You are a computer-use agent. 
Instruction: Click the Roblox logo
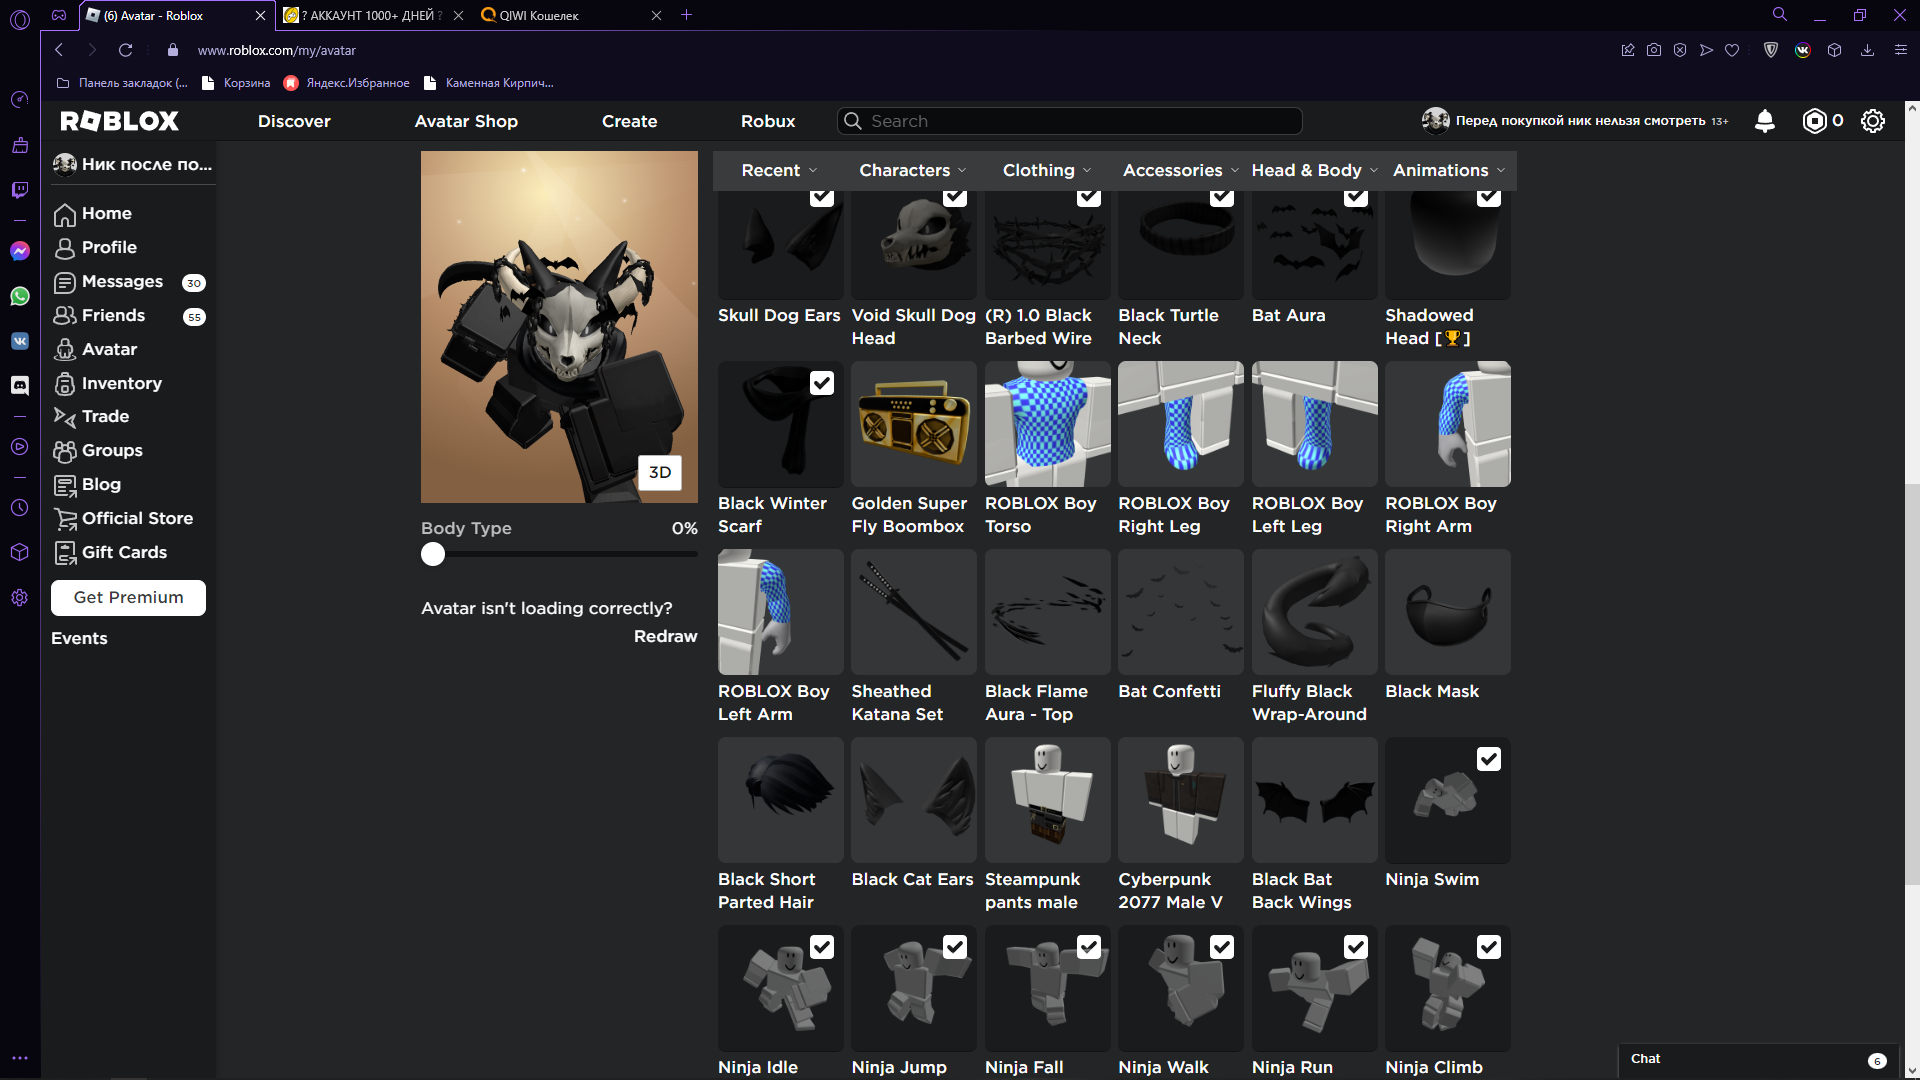click(x=120, y=121)
